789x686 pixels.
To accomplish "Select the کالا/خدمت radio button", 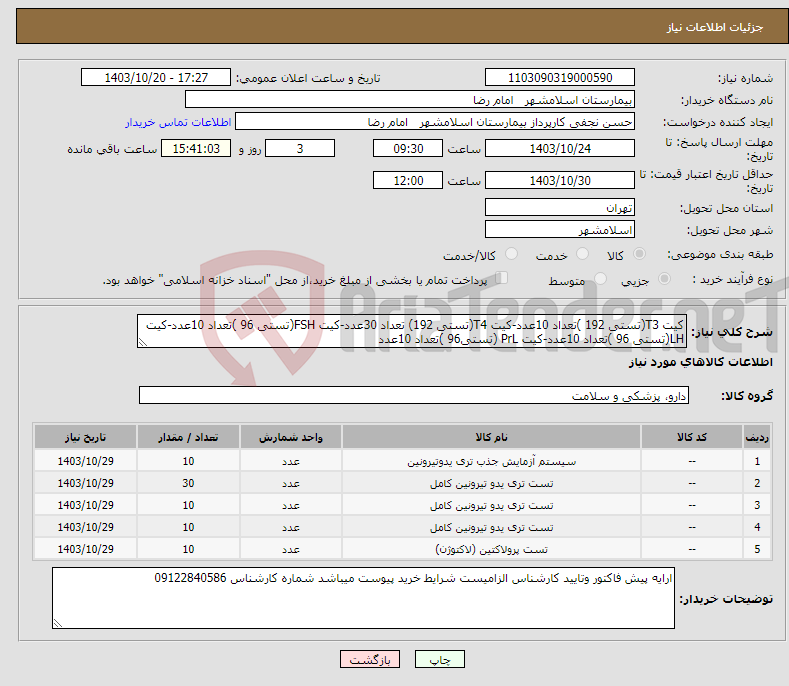I will (511, 254).
